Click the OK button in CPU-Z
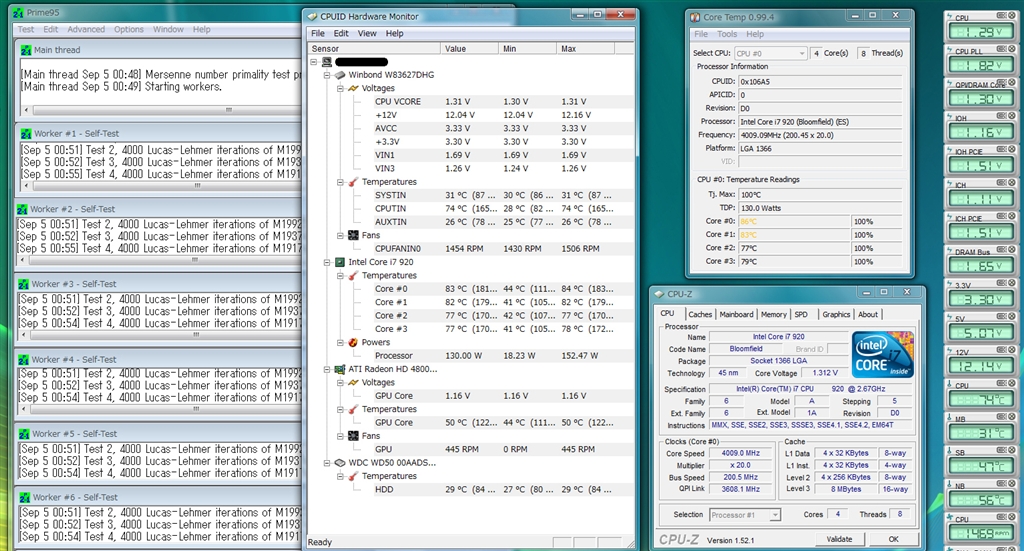The height and width of the screenshot is (551, 1024). point(894,539)
